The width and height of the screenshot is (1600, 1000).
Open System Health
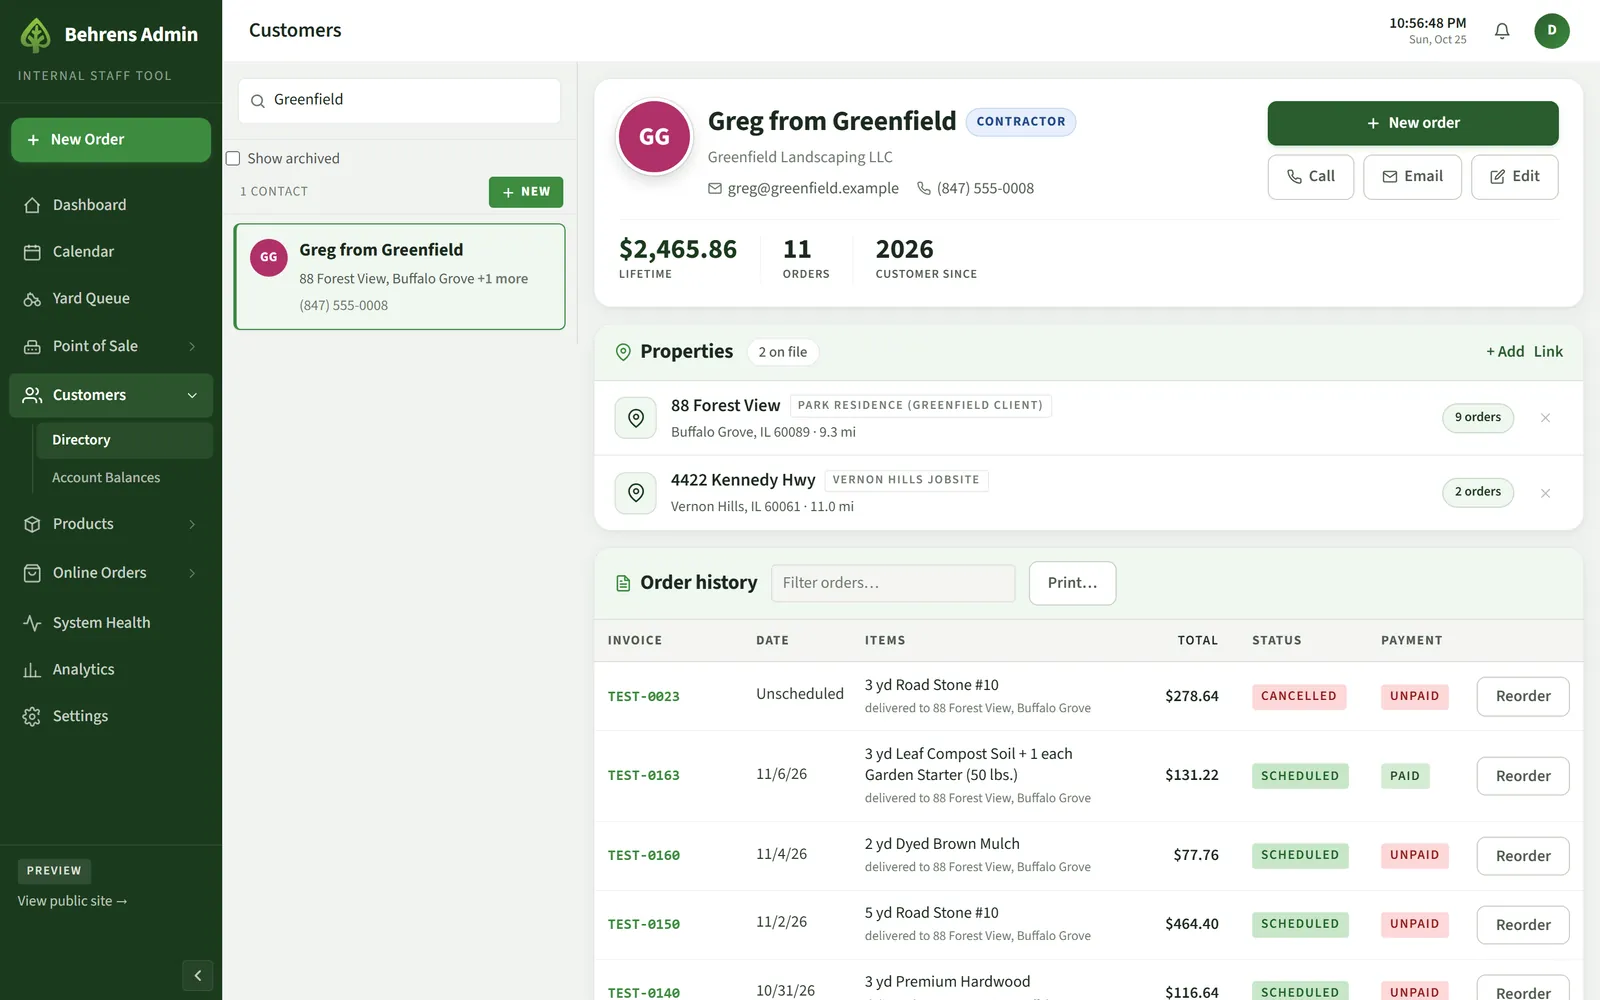pos(111,623)
